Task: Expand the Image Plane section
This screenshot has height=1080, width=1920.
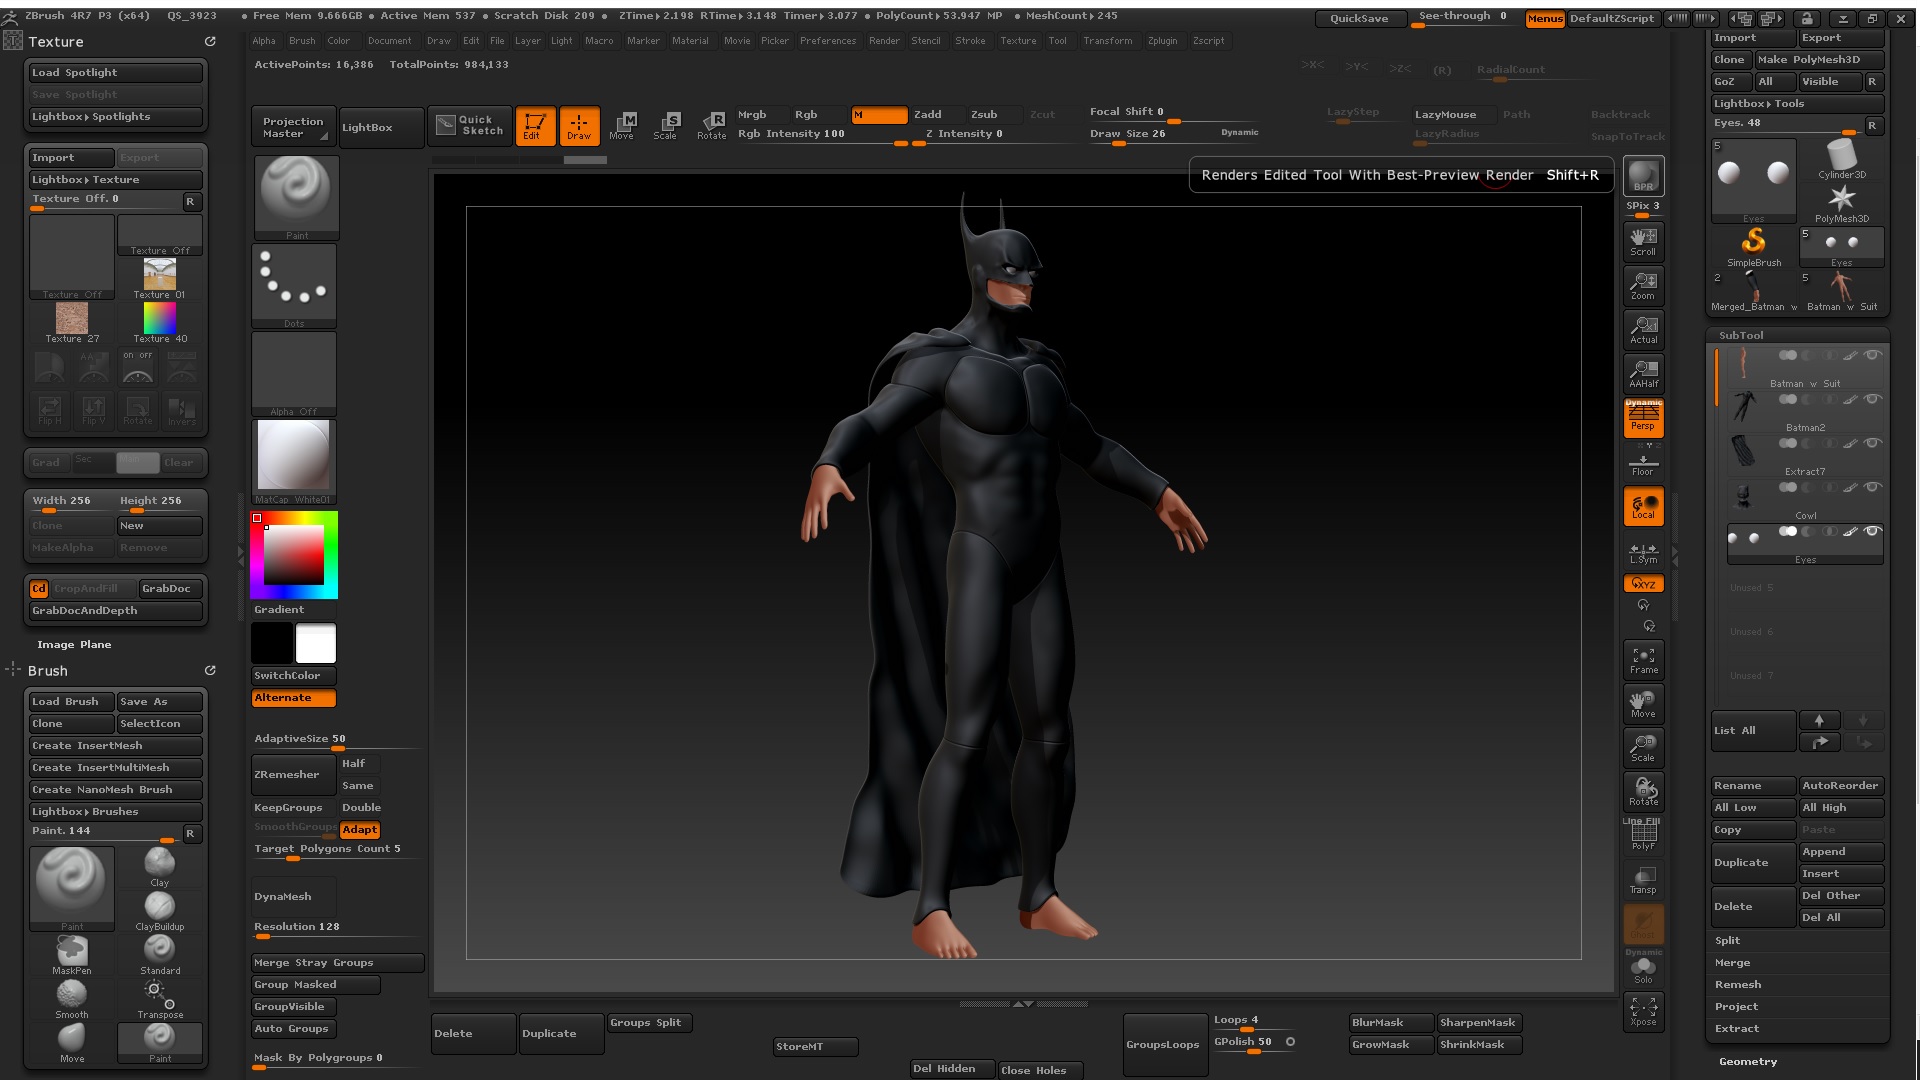Action: (x=74, y=644)
